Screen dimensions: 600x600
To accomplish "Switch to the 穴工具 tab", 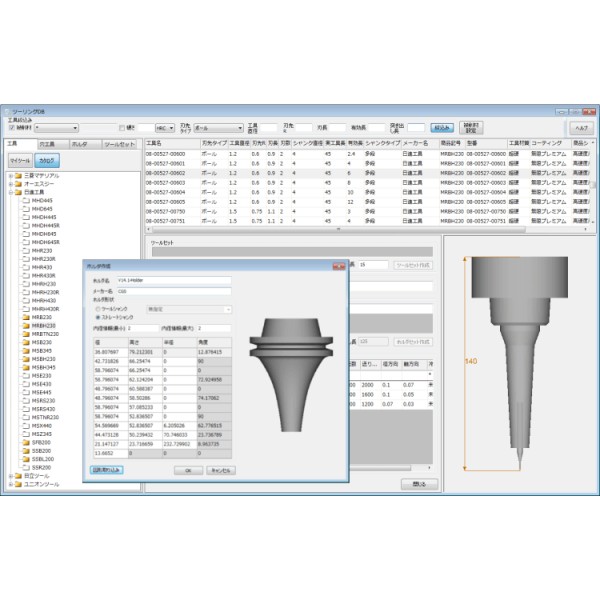I will (x=53, y=144).
